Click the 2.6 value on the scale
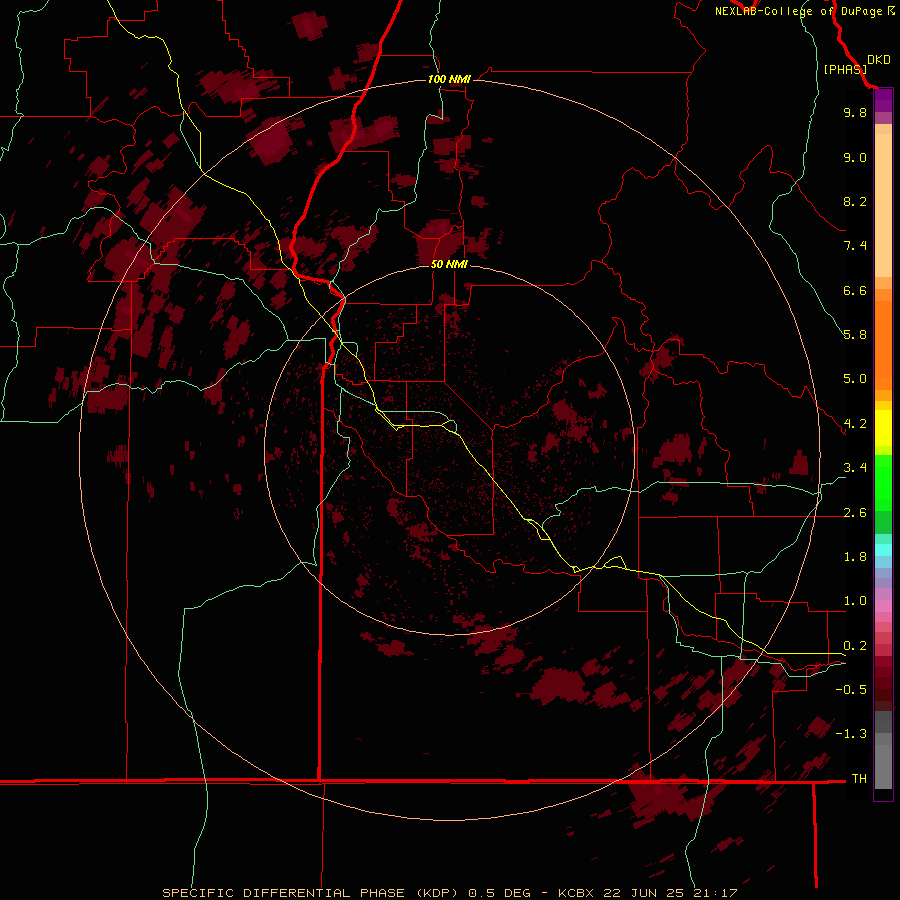Image resolution: width=900 pixels, height=900 pixels. [855, 513]
